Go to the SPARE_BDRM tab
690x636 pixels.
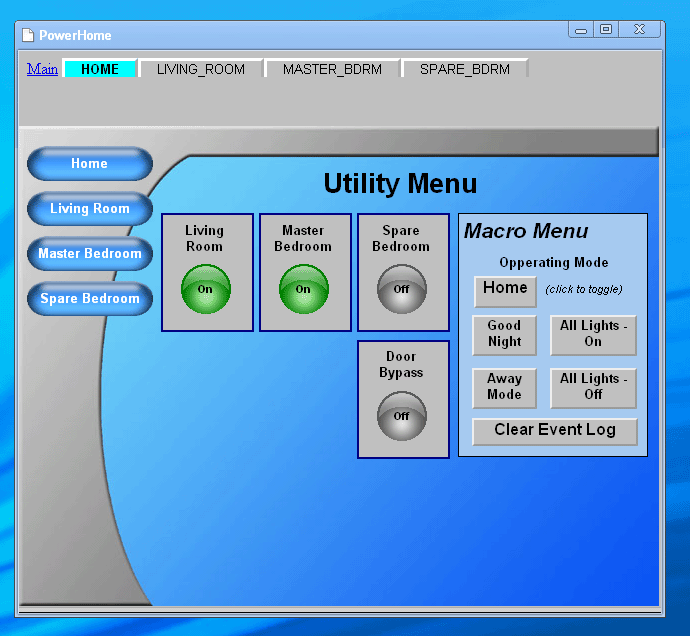(465, 69)
